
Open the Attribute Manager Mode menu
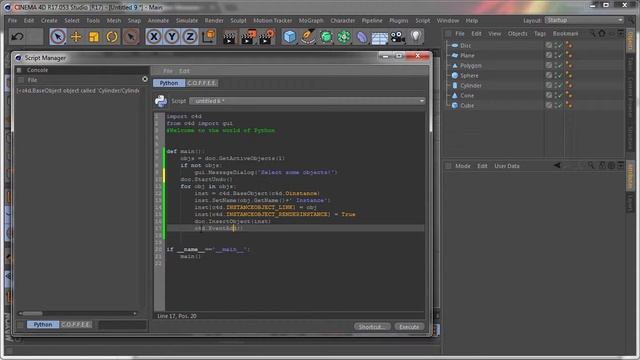pos(463,166)
